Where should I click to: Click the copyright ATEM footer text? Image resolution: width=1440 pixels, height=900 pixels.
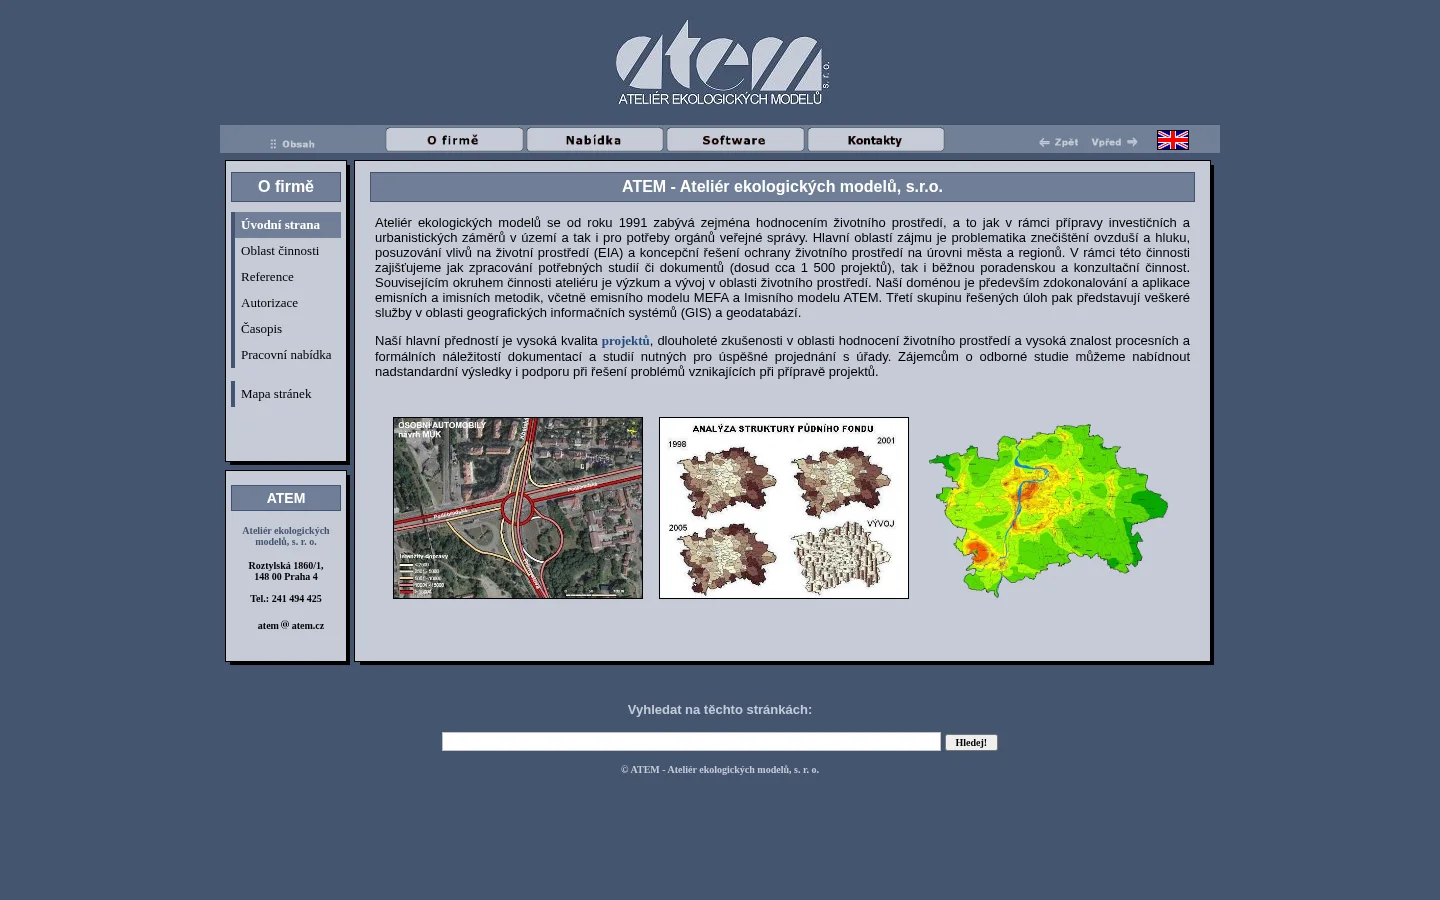[x=720, y=770]
